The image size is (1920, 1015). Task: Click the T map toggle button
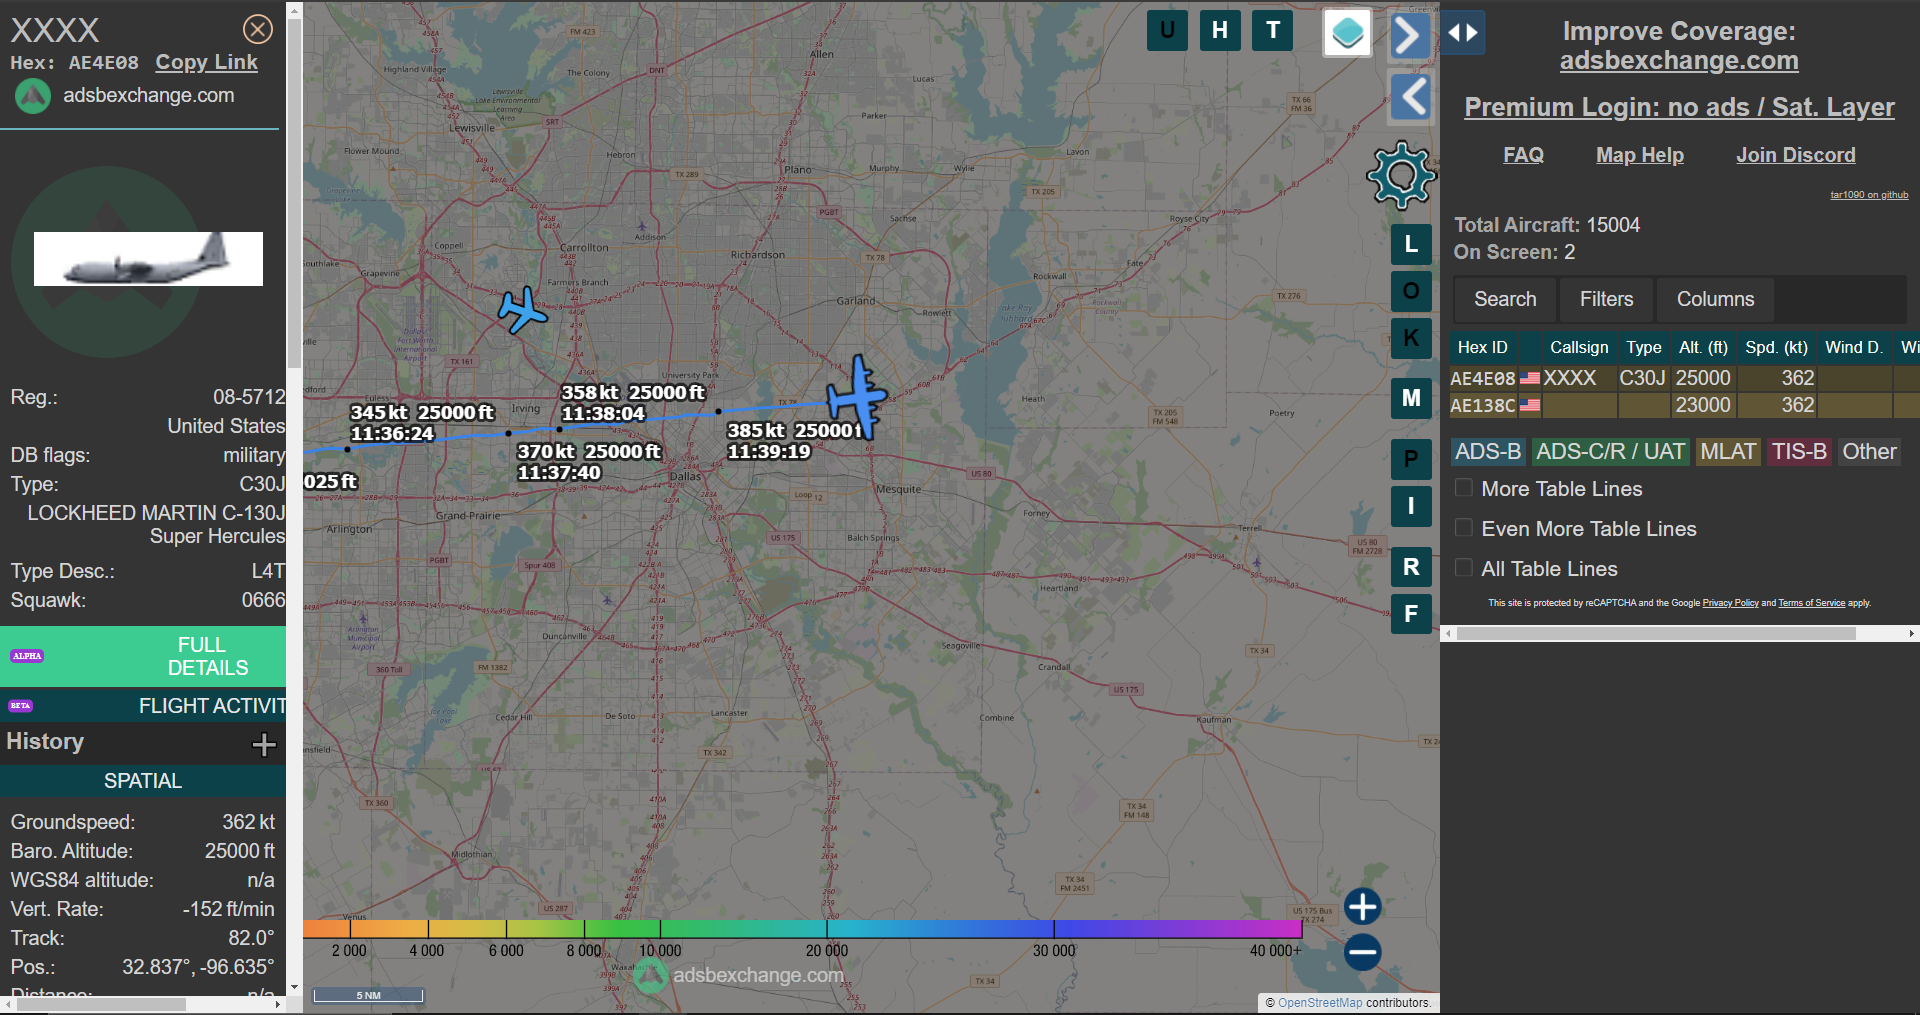[1273, 30]
